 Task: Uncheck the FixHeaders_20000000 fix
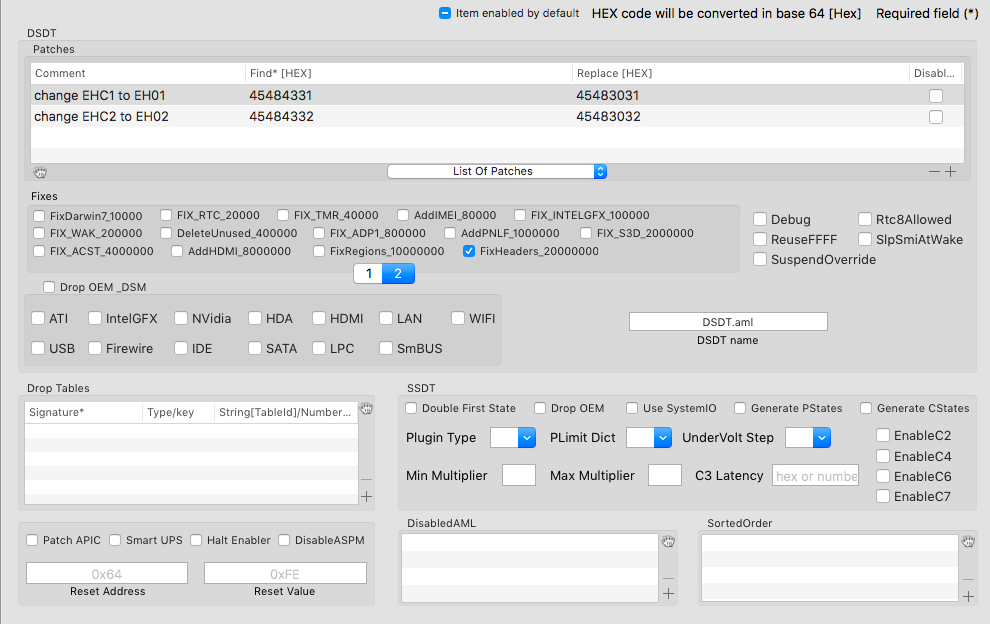point(469,252)
